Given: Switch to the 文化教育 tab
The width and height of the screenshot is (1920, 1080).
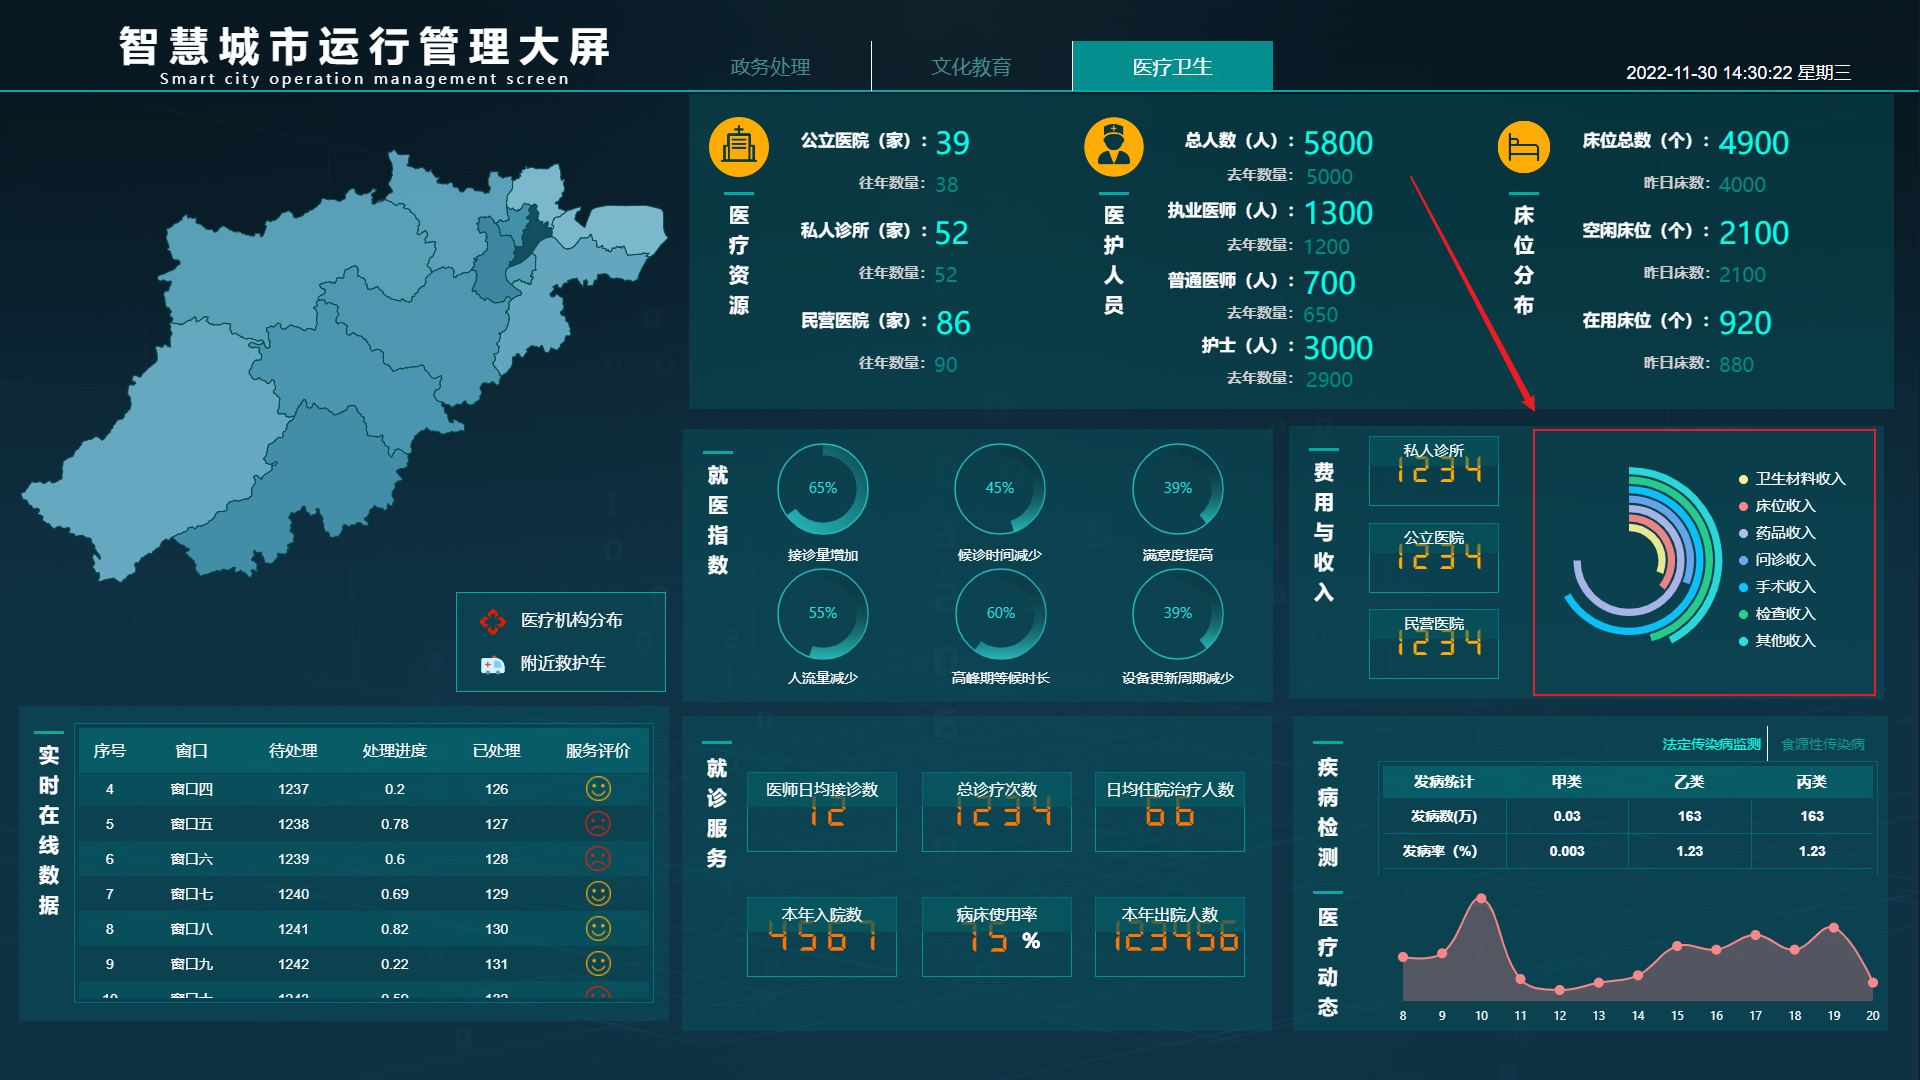Looking at the screenshot, I should [971, 66].
